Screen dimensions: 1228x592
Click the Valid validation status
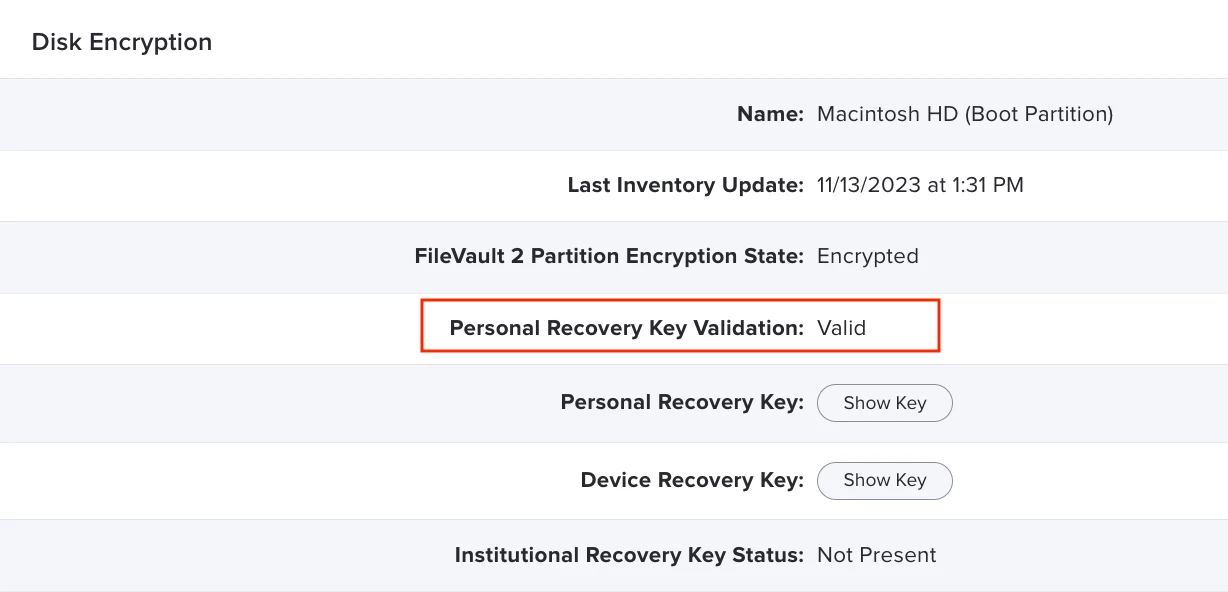[x=842, y=328]
